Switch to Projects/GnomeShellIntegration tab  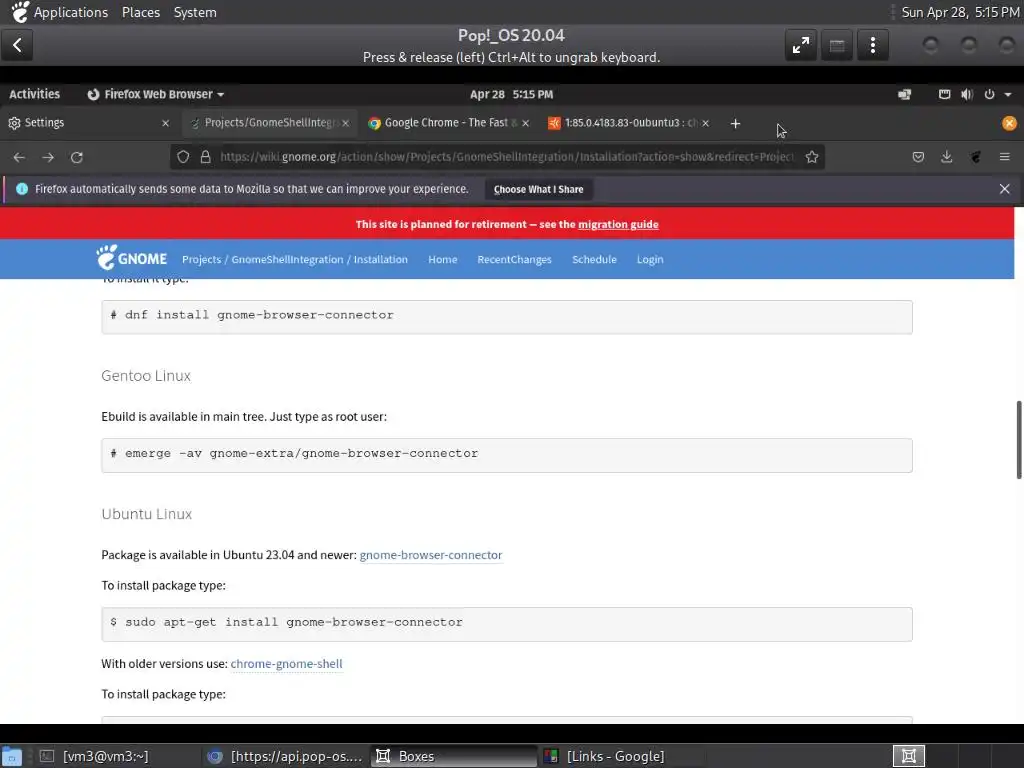pyautogui.click(x=270, y=123)
